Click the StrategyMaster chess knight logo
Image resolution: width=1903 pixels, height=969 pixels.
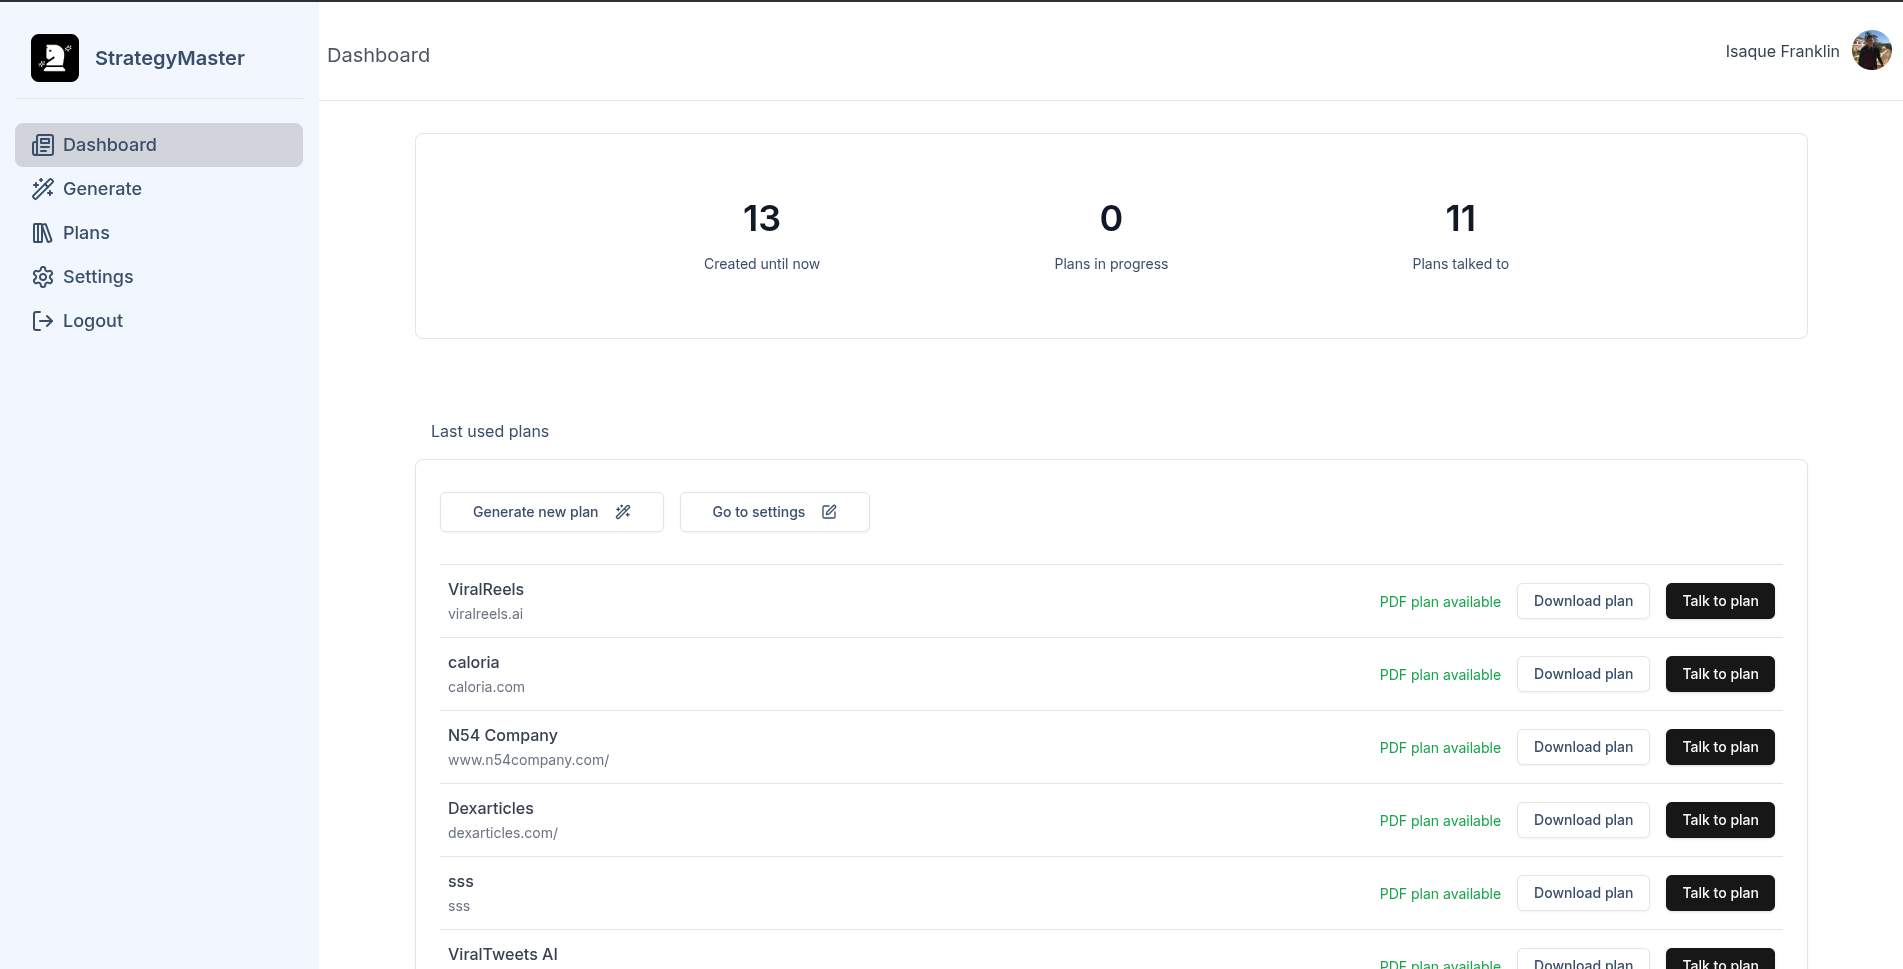[55, 58]
